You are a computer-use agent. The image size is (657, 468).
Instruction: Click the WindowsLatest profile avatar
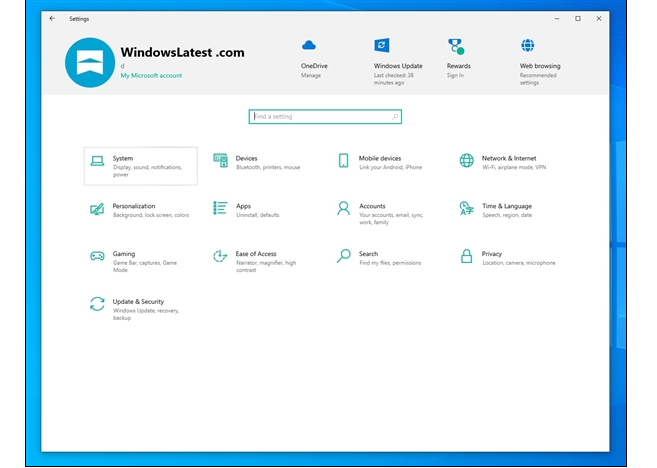click(x=90, y=62)
